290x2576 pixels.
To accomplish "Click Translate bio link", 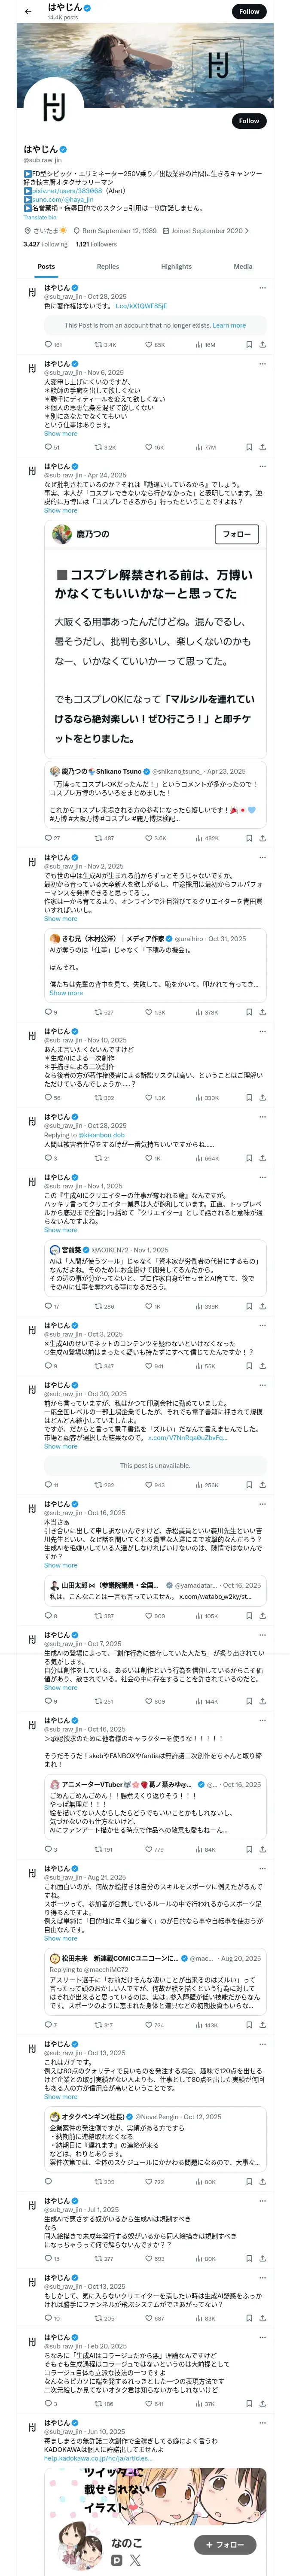I will tap(40, 217).
